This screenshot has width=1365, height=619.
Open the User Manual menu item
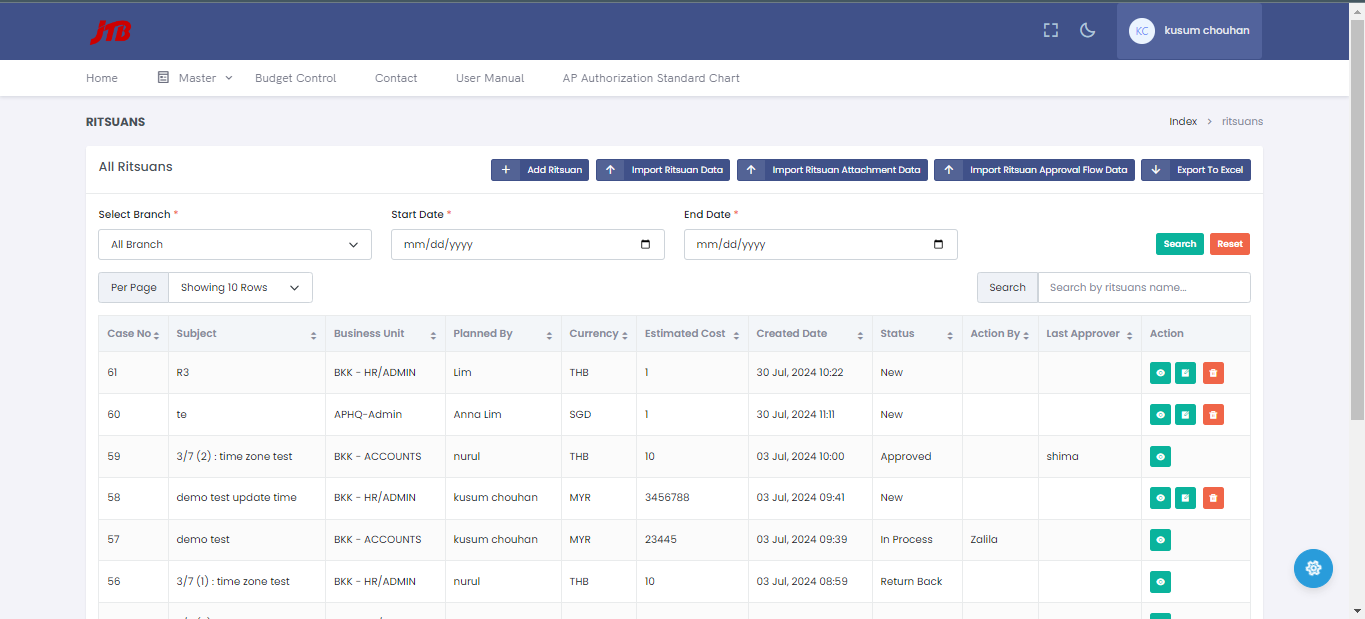(489, 78)
